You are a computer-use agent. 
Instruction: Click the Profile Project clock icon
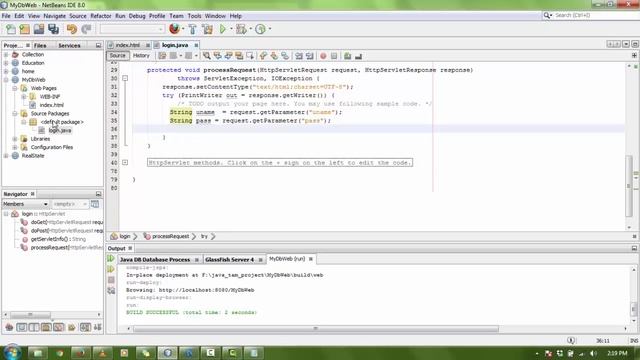(260, 29)
